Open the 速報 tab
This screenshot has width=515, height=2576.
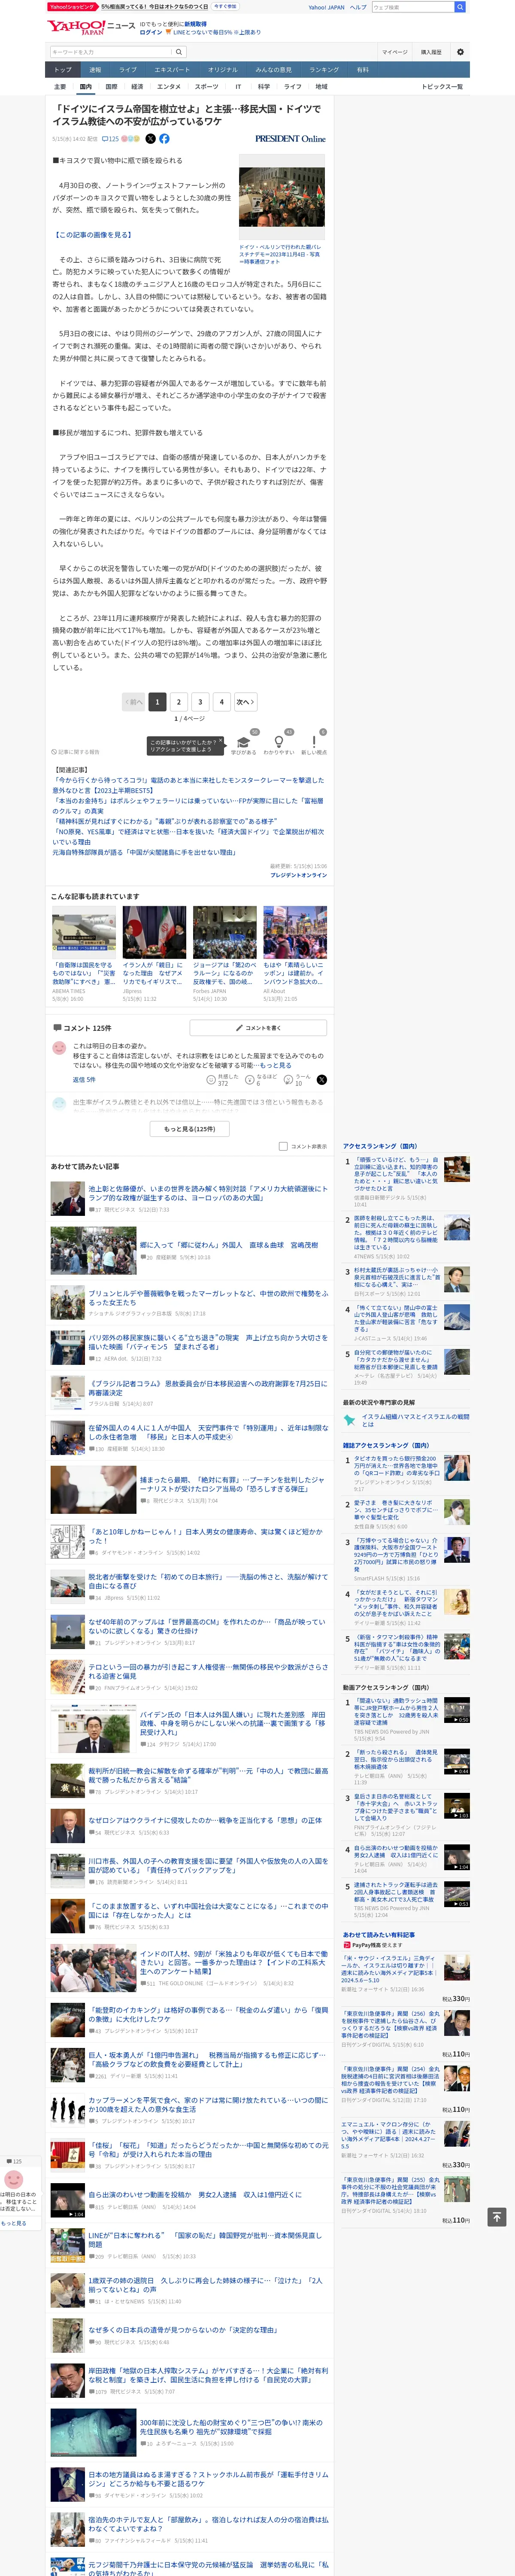(95, 70)
